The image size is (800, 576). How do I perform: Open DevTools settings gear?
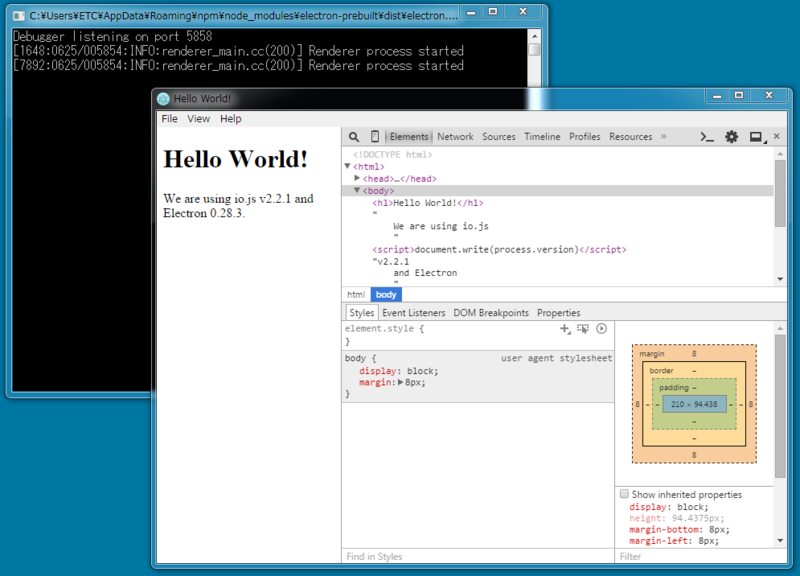pos(732,137)
